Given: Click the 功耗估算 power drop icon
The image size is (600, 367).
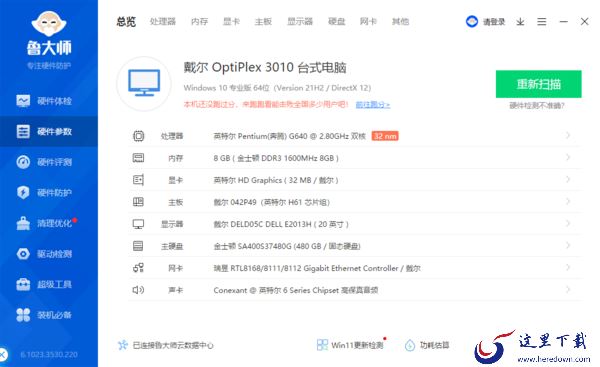Looking at the screenshot, I should click(x=410, y=345).
